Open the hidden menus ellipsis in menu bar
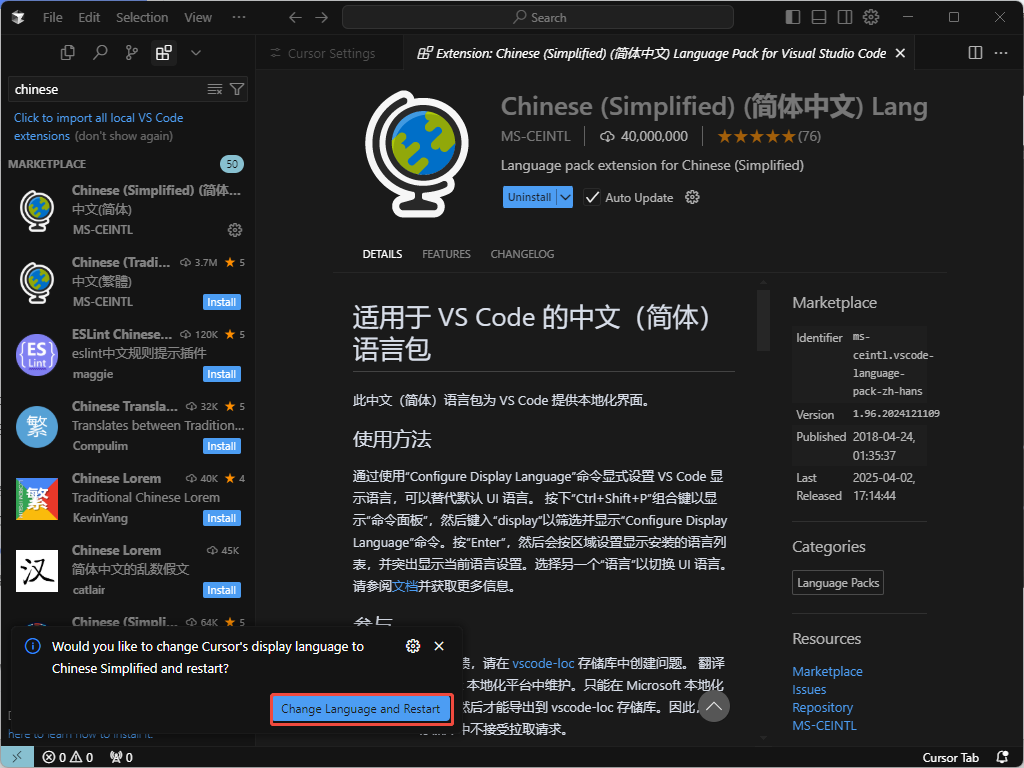This screenshot has width=1024, height=768. click(x=239, y=18)
